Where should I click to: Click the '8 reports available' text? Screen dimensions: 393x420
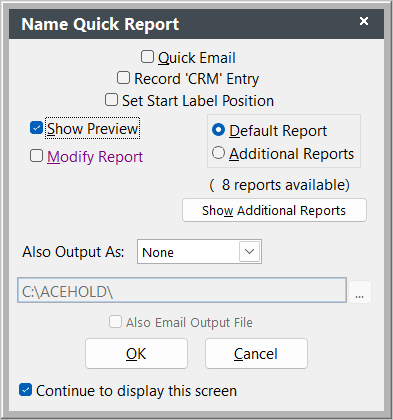click(279, 185)
